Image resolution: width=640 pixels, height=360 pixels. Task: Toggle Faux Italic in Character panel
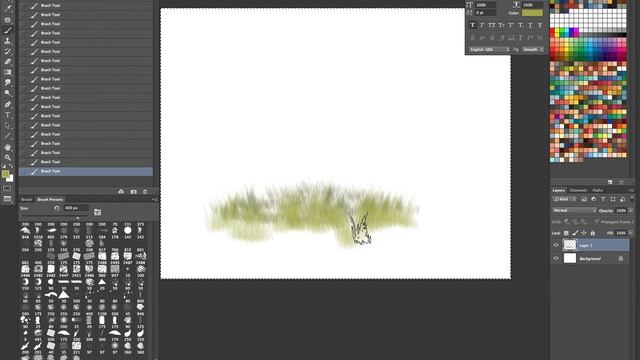click(482, 25)
